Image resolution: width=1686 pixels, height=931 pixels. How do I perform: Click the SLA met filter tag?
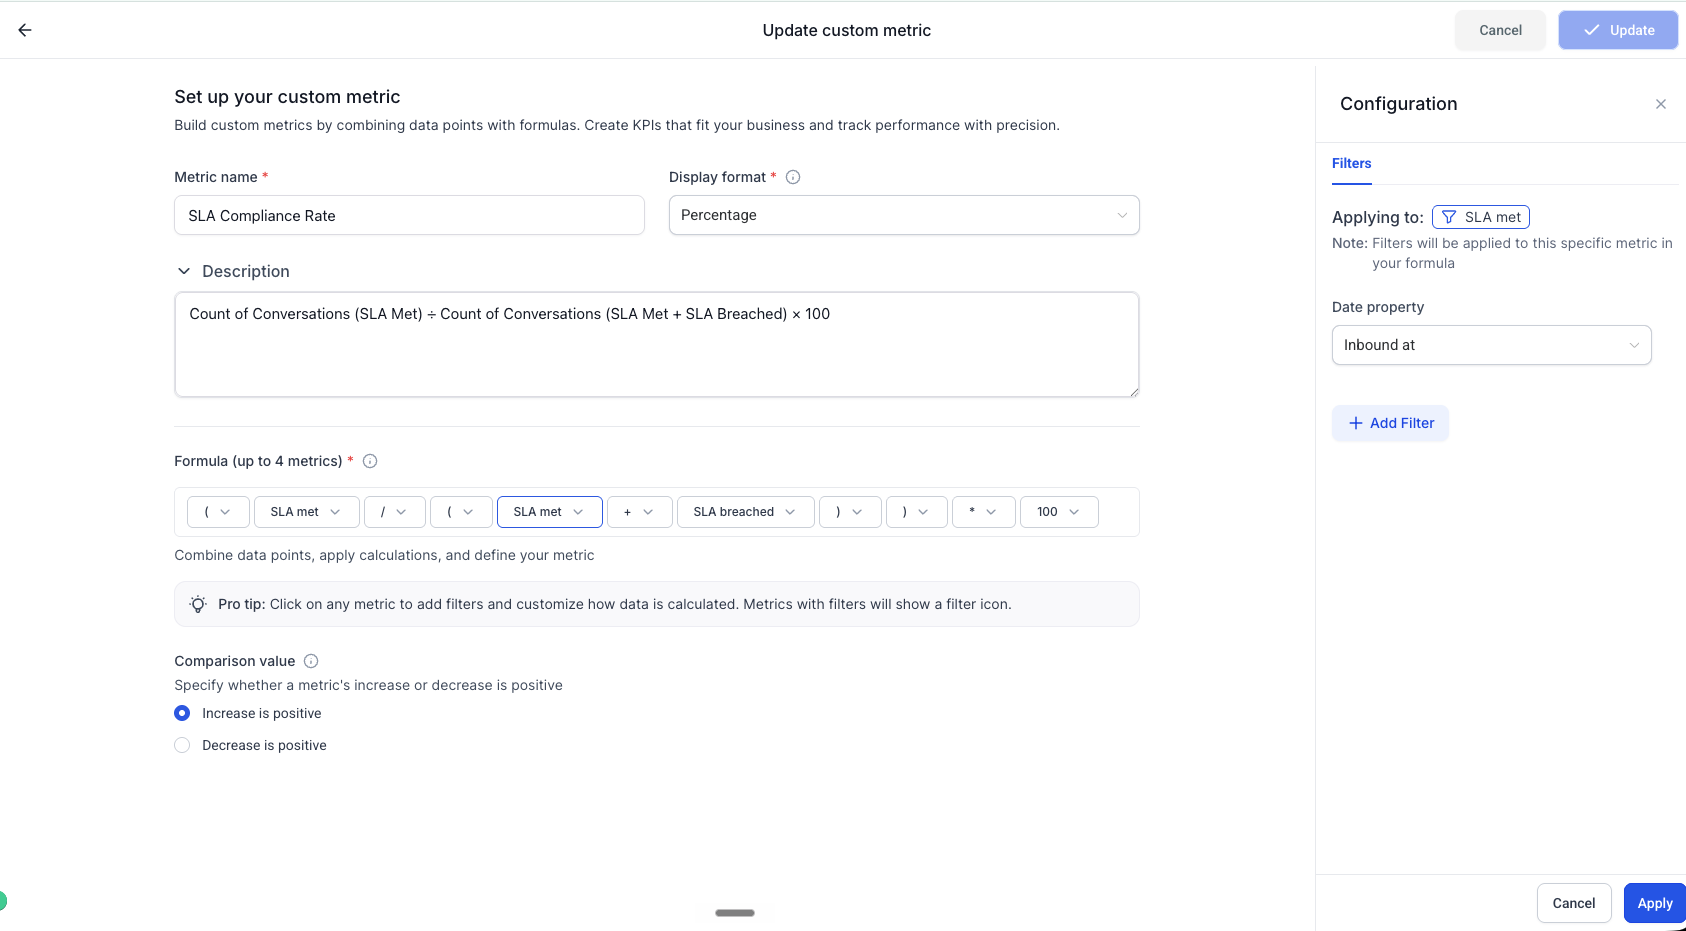point(1481,217)
